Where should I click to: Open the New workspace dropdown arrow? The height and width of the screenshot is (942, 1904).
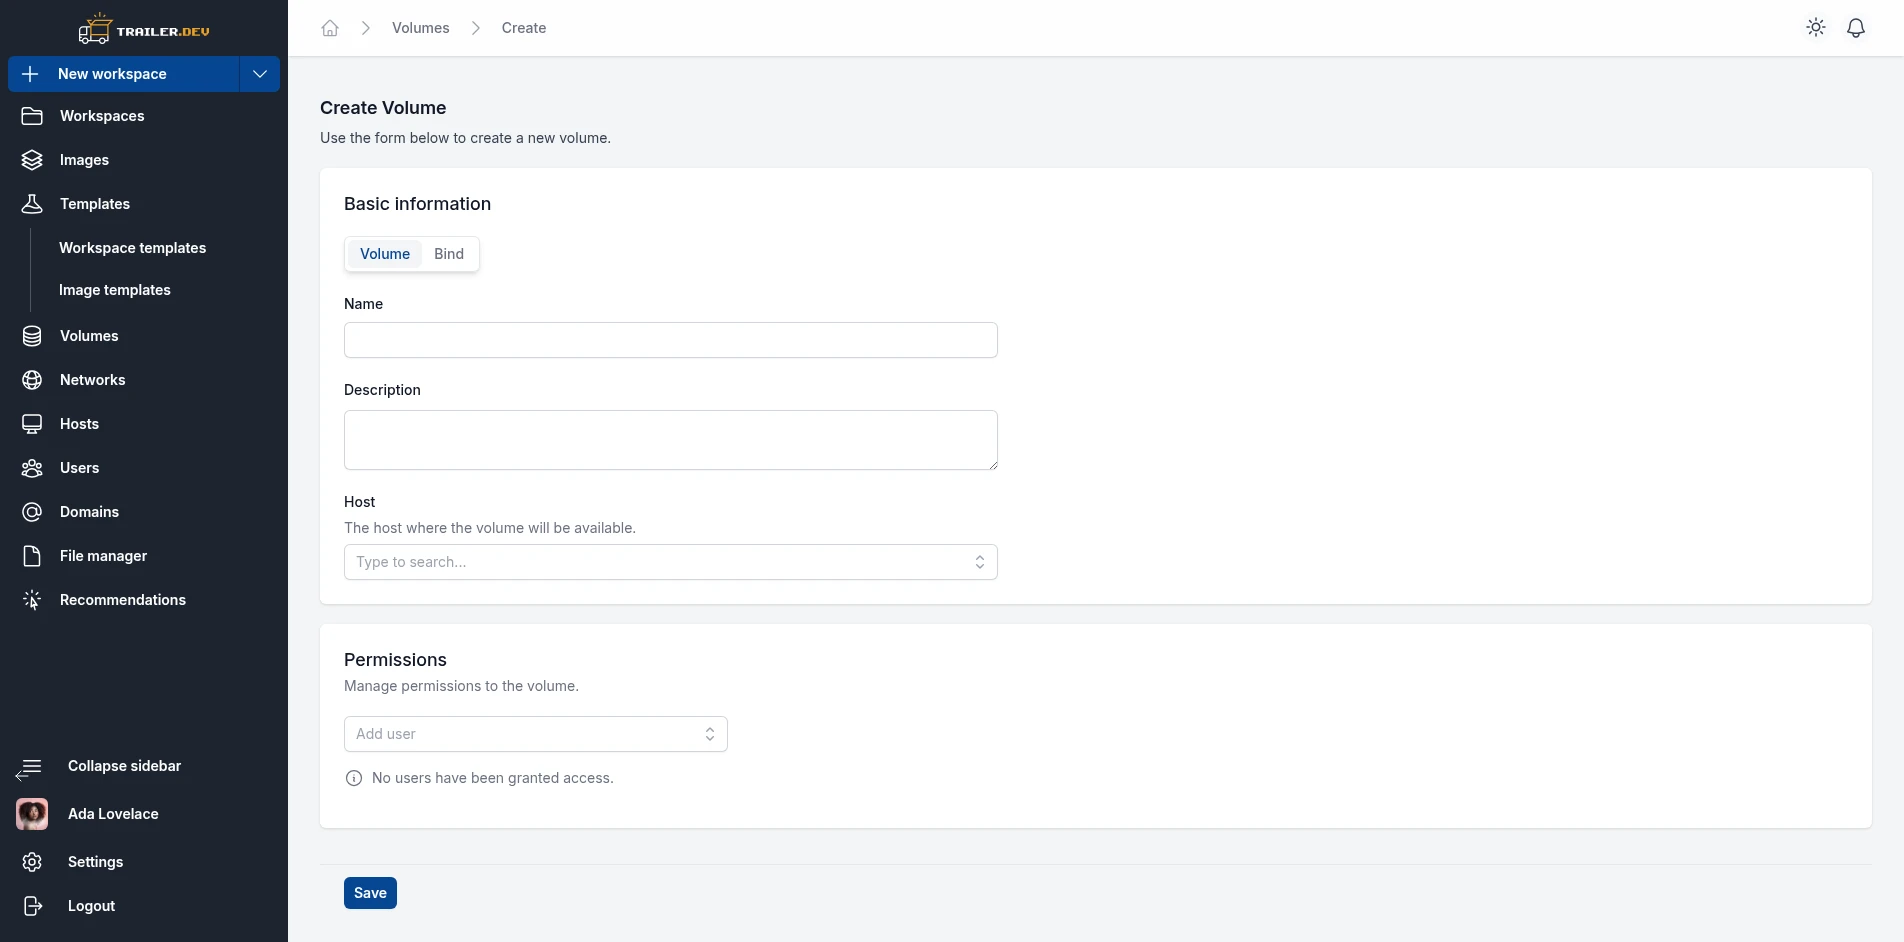[260, 74]
